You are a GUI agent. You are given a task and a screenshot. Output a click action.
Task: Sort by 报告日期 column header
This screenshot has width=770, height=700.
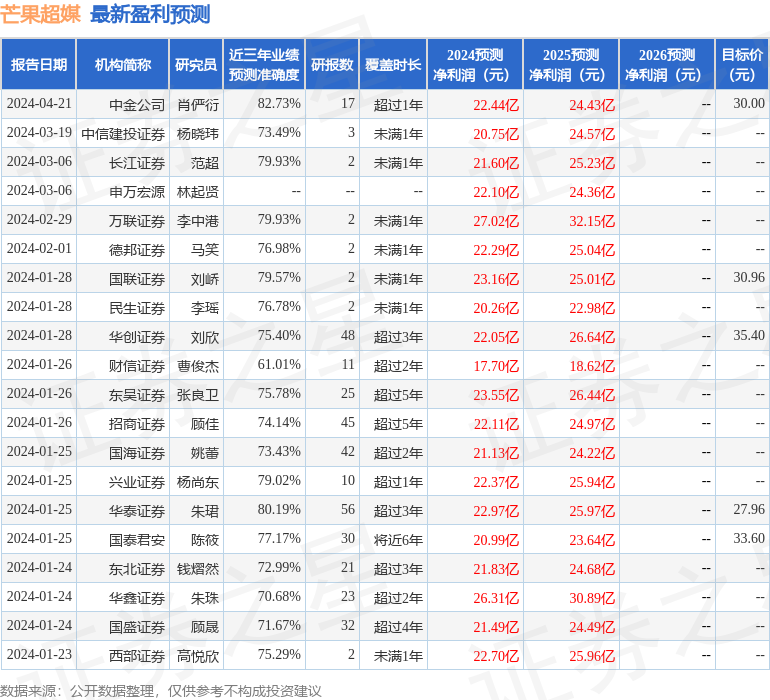pyautogui.click(x=39, y=65)
